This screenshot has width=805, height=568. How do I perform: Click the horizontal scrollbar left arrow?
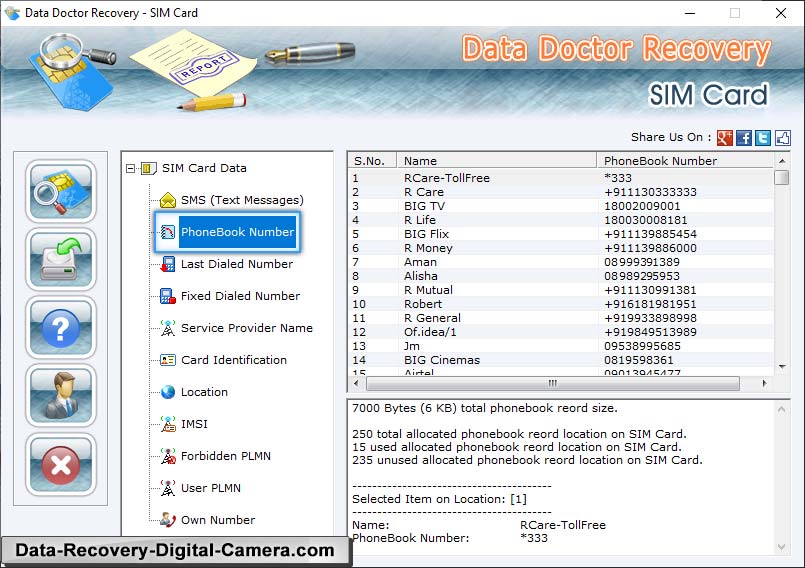[356, 383]
